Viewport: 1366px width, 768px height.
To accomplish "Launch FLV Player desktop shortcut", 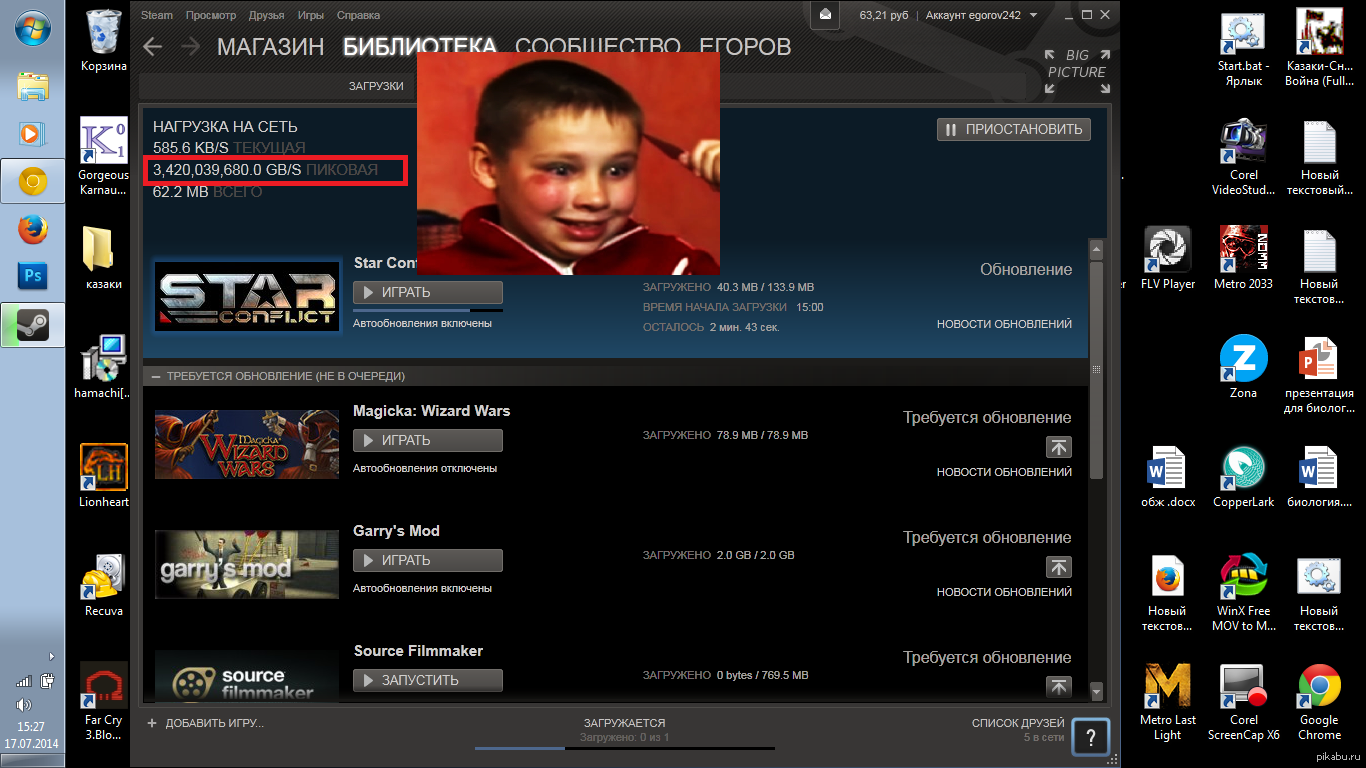I will click(x=1168, y=258).
